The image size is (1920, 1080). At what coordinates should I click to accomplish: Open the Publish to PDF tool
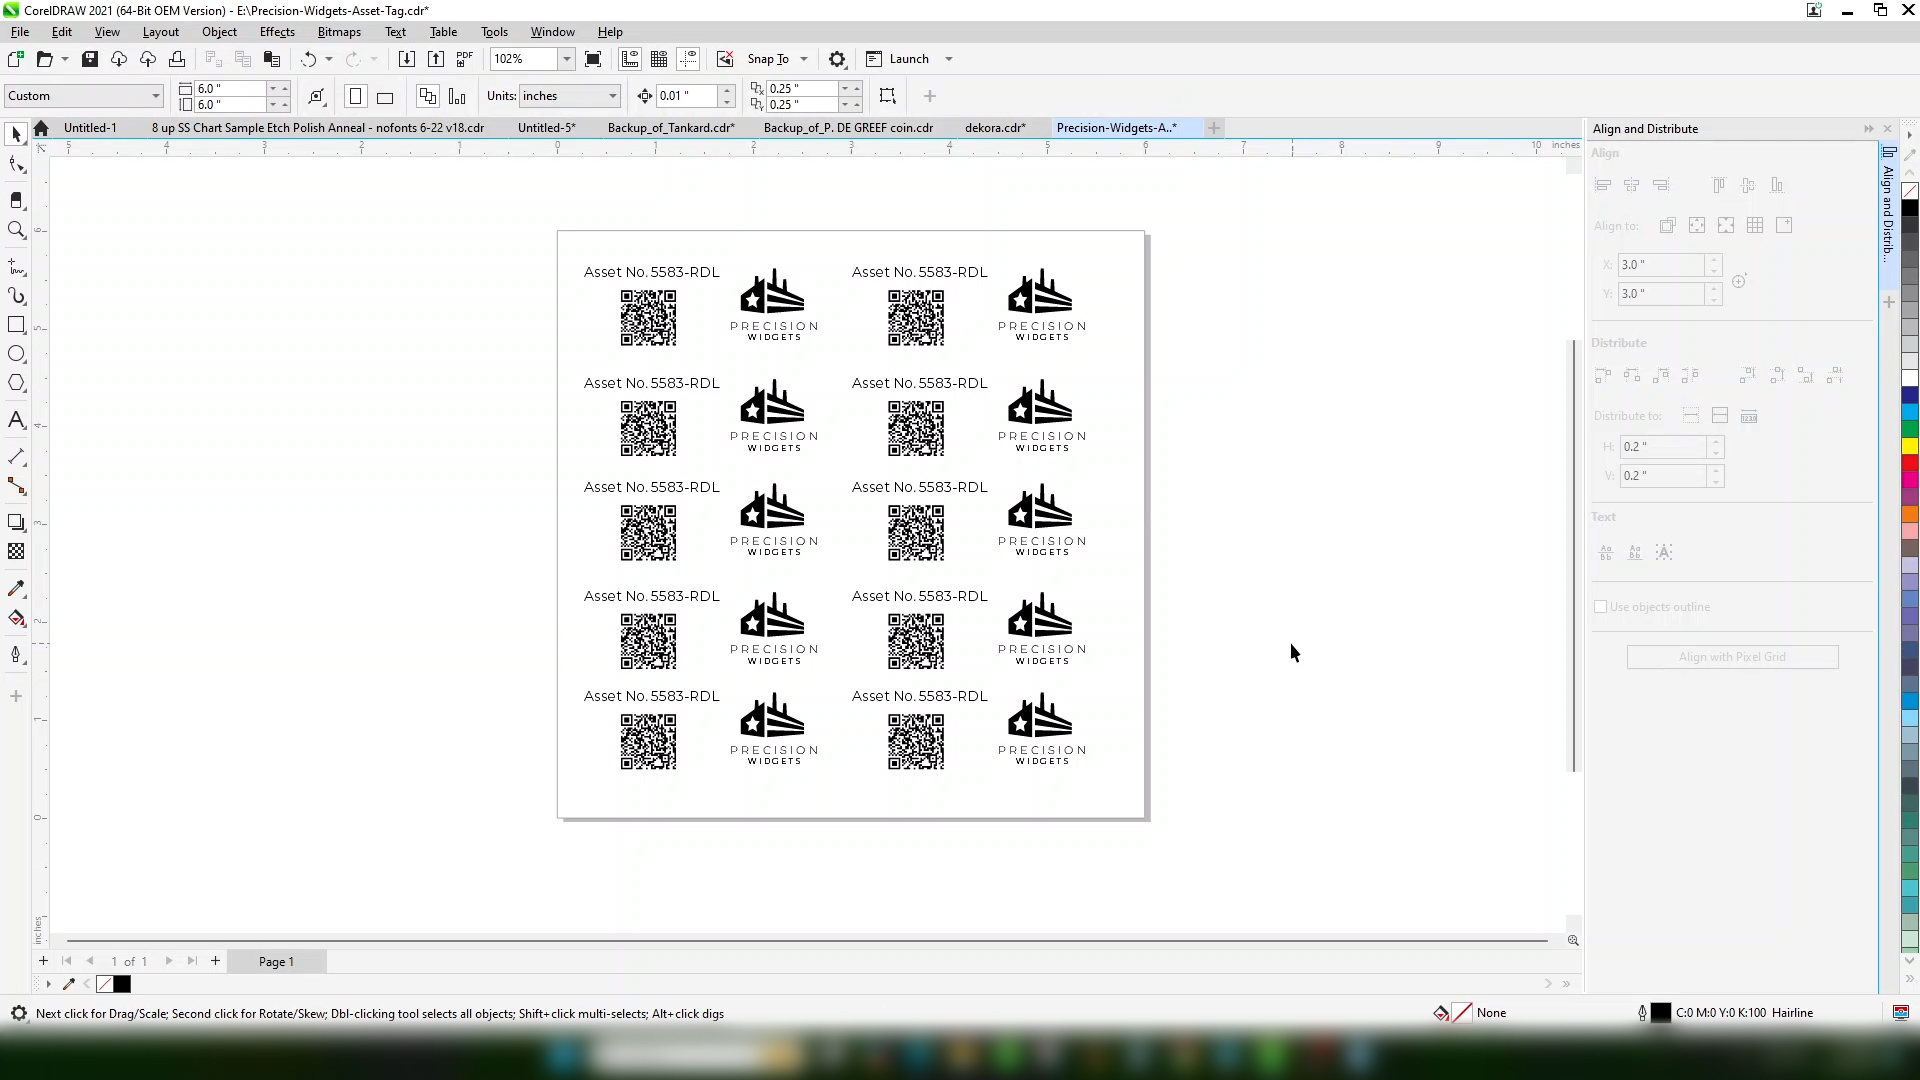click(464, 59)
